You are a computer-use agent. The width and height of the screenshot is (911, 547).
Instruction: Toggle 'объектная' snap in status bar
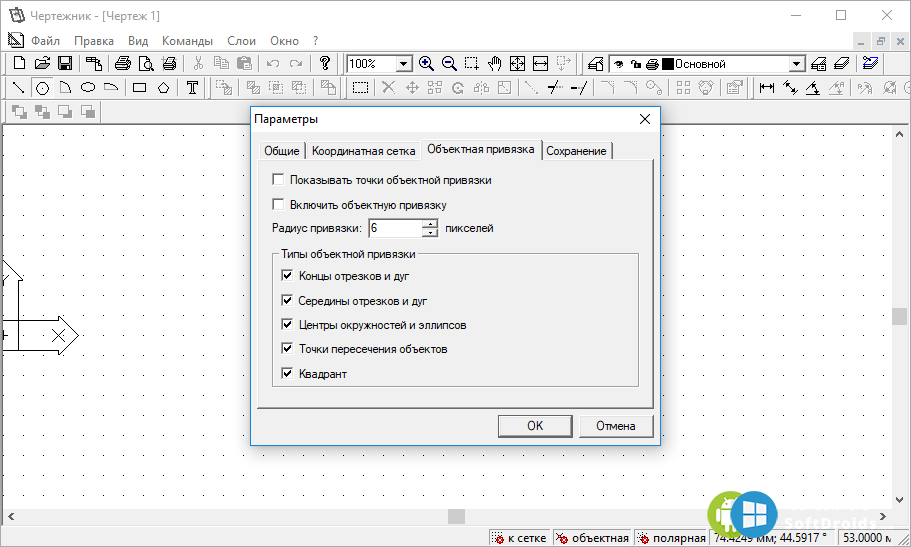pos(593,538)
